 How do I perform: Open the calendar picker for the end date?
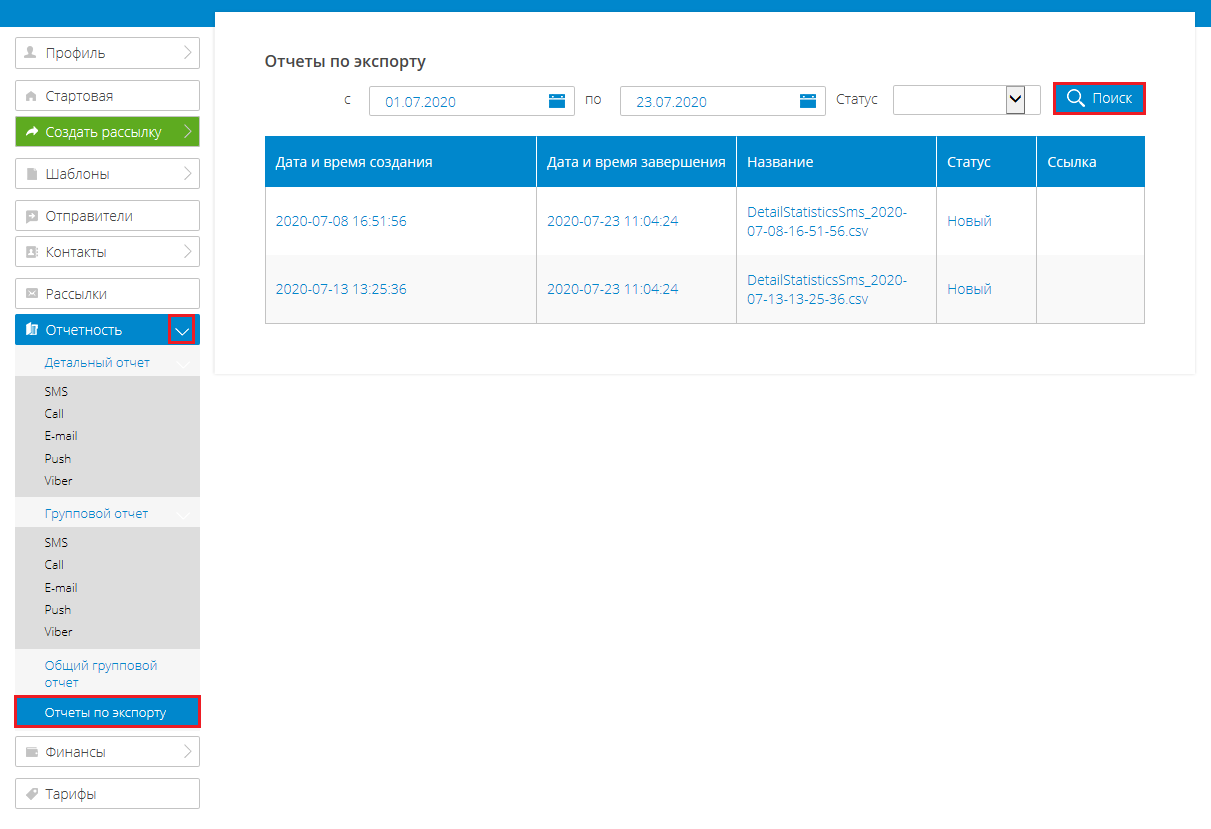[808, 101]
